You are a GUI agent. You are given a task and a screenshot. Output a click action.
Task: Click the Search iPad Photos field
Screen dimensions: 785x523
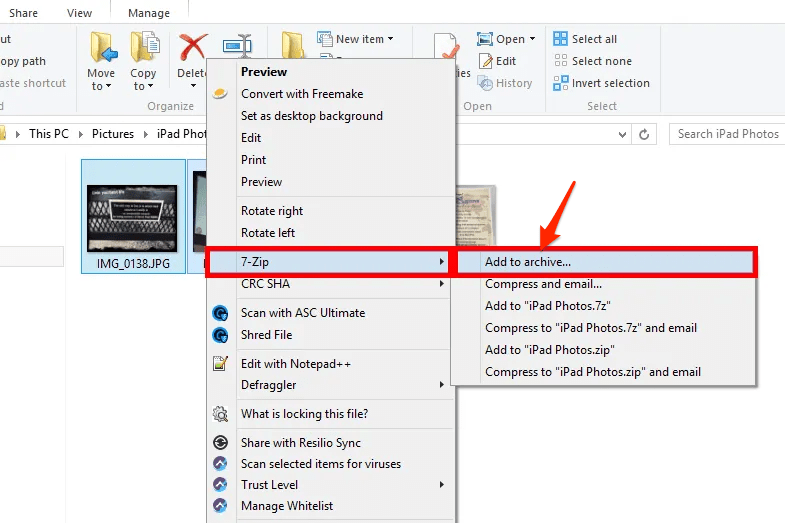[727, 134]
